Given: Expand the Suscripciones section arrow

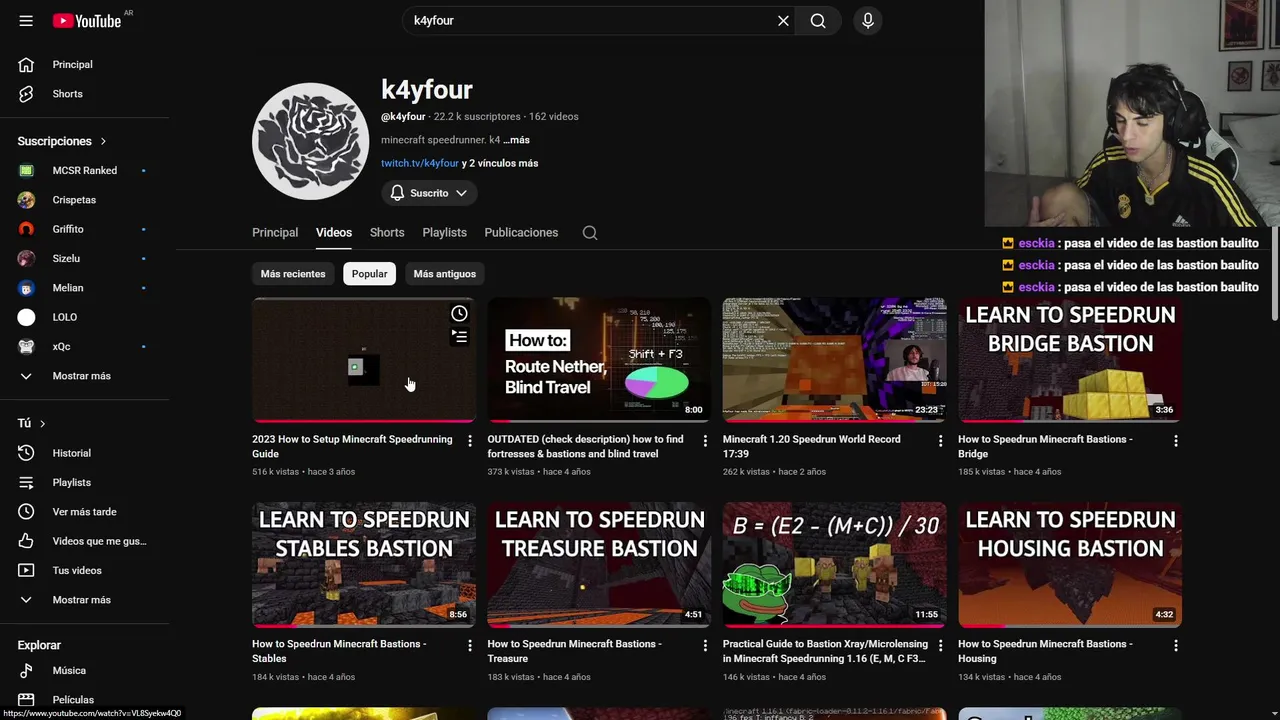Looking at the screenshot, I should (x=102, y=141).
